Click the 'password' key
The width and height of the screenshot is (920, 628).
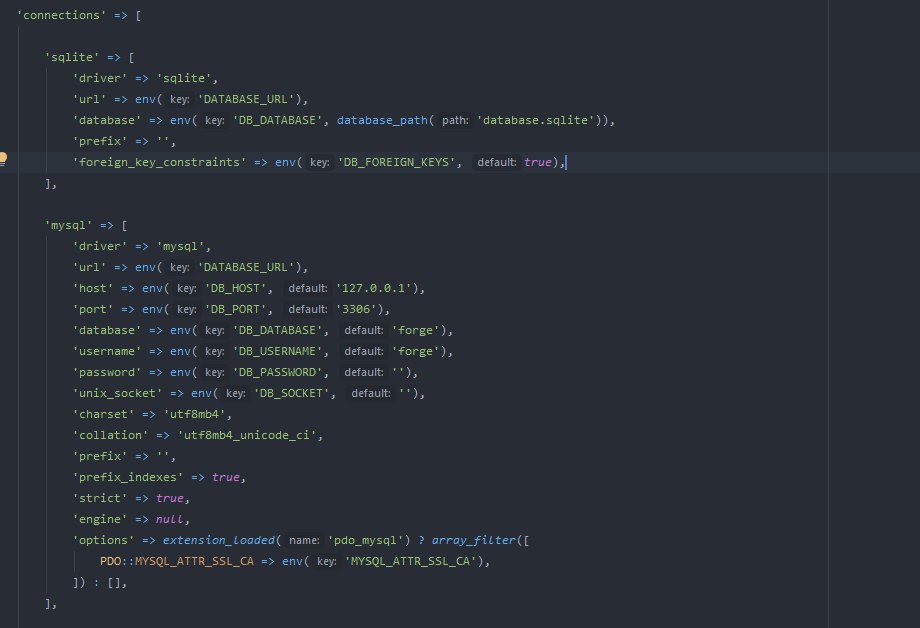(107, 373)
